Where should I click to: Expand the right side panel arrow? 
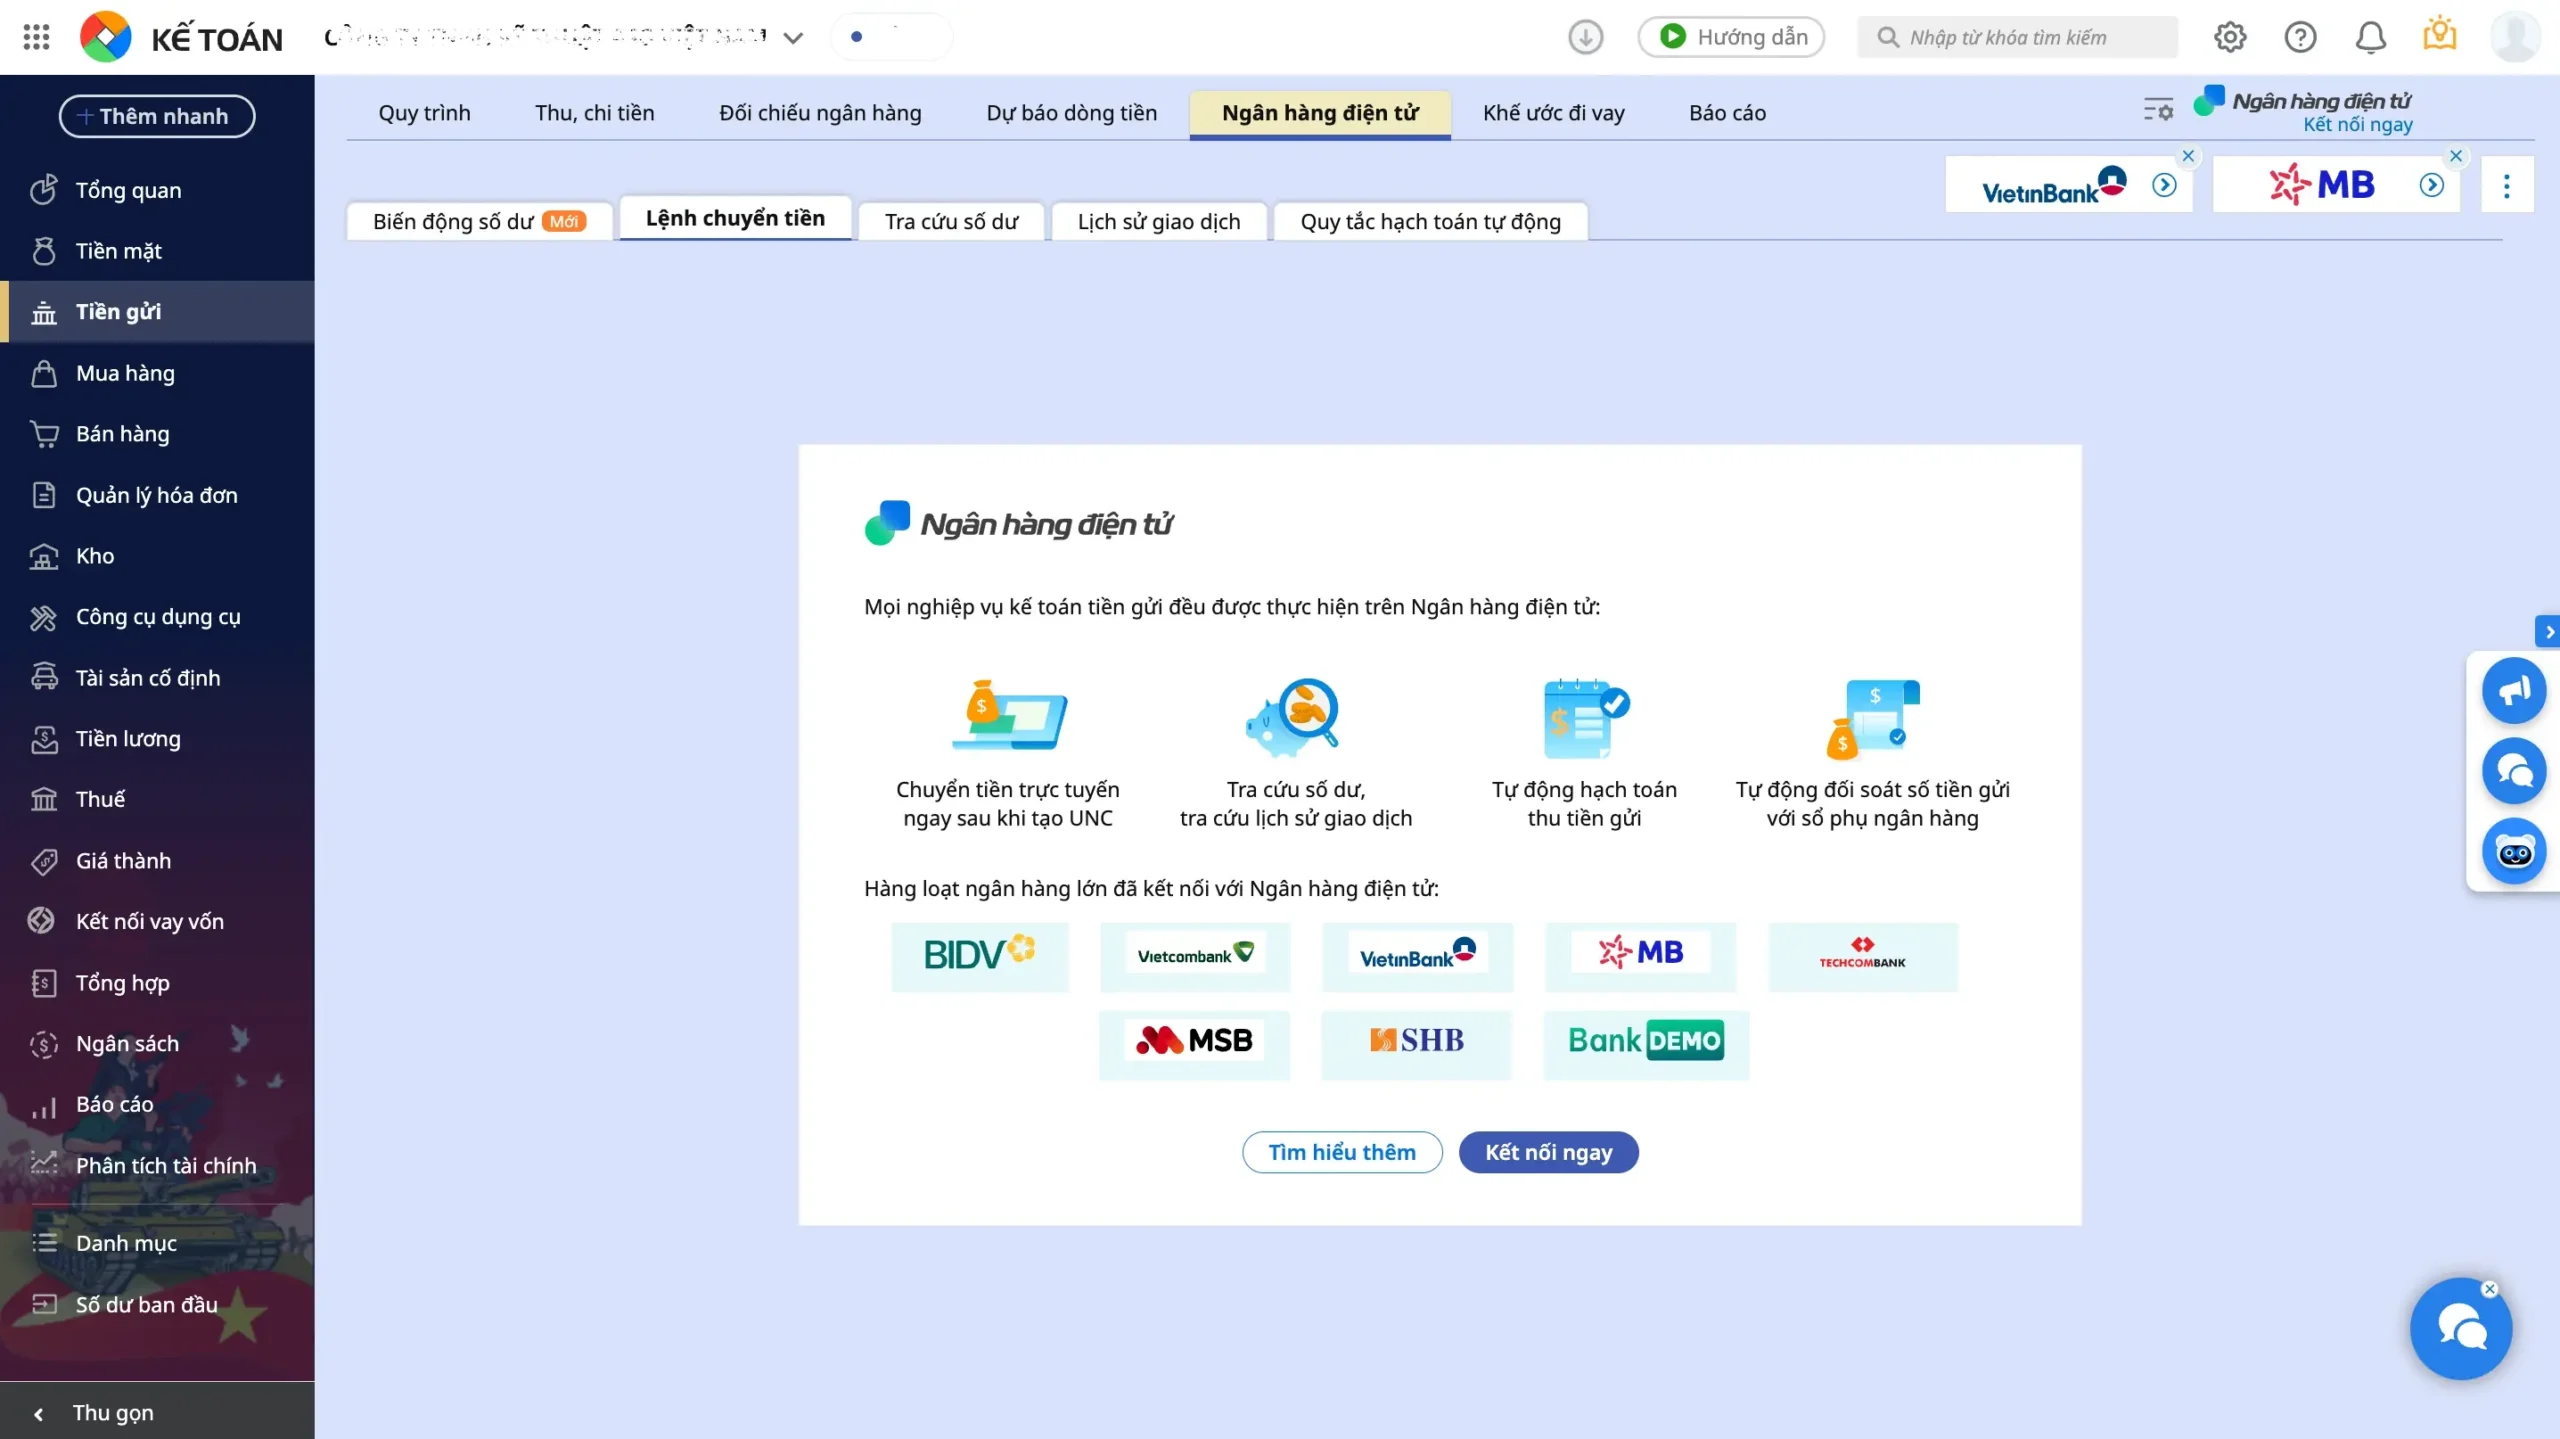[2549, 632]
